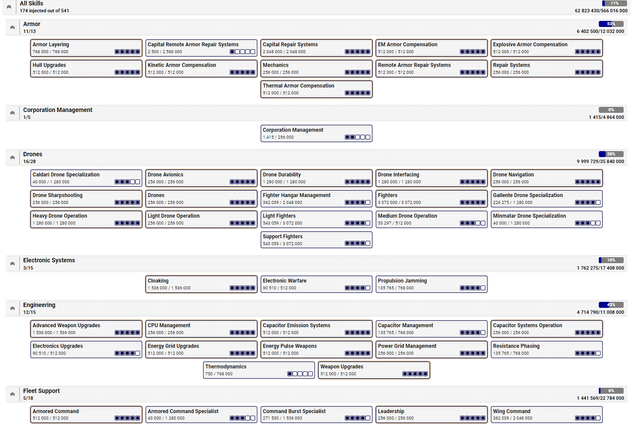This screenshot has height=428, width=640.
Task: Open Fighter Hangar Management skill
Action: point(316,199)
